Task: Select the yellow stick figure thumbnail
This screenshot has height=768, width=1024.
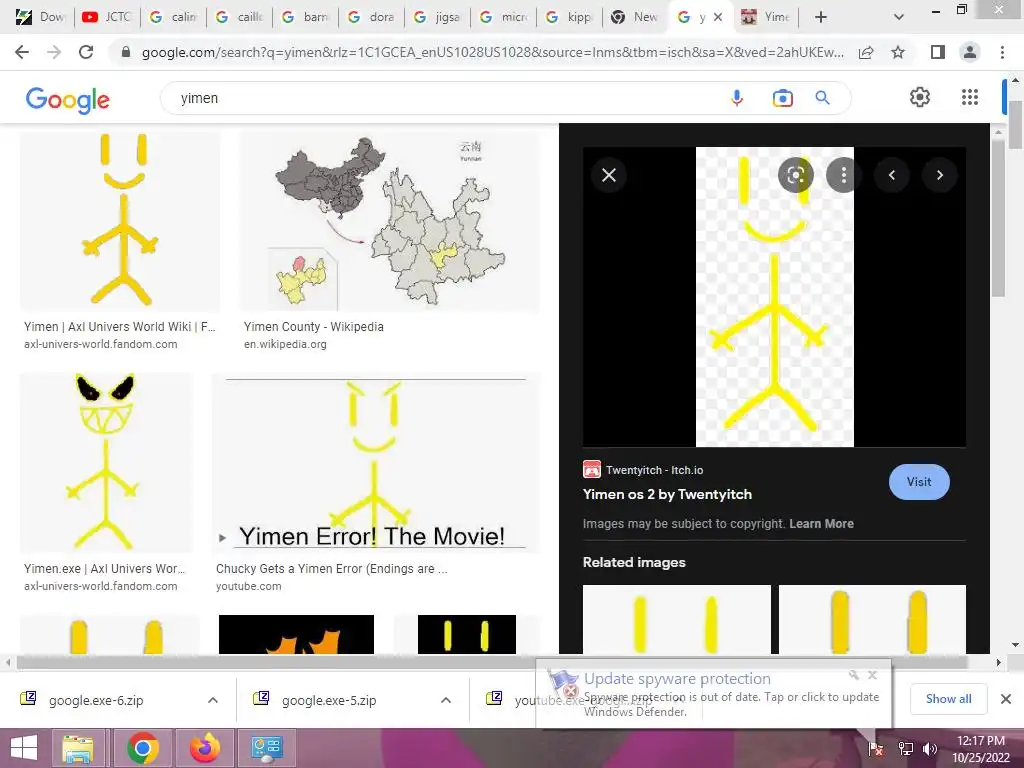Action: point(120,221)
